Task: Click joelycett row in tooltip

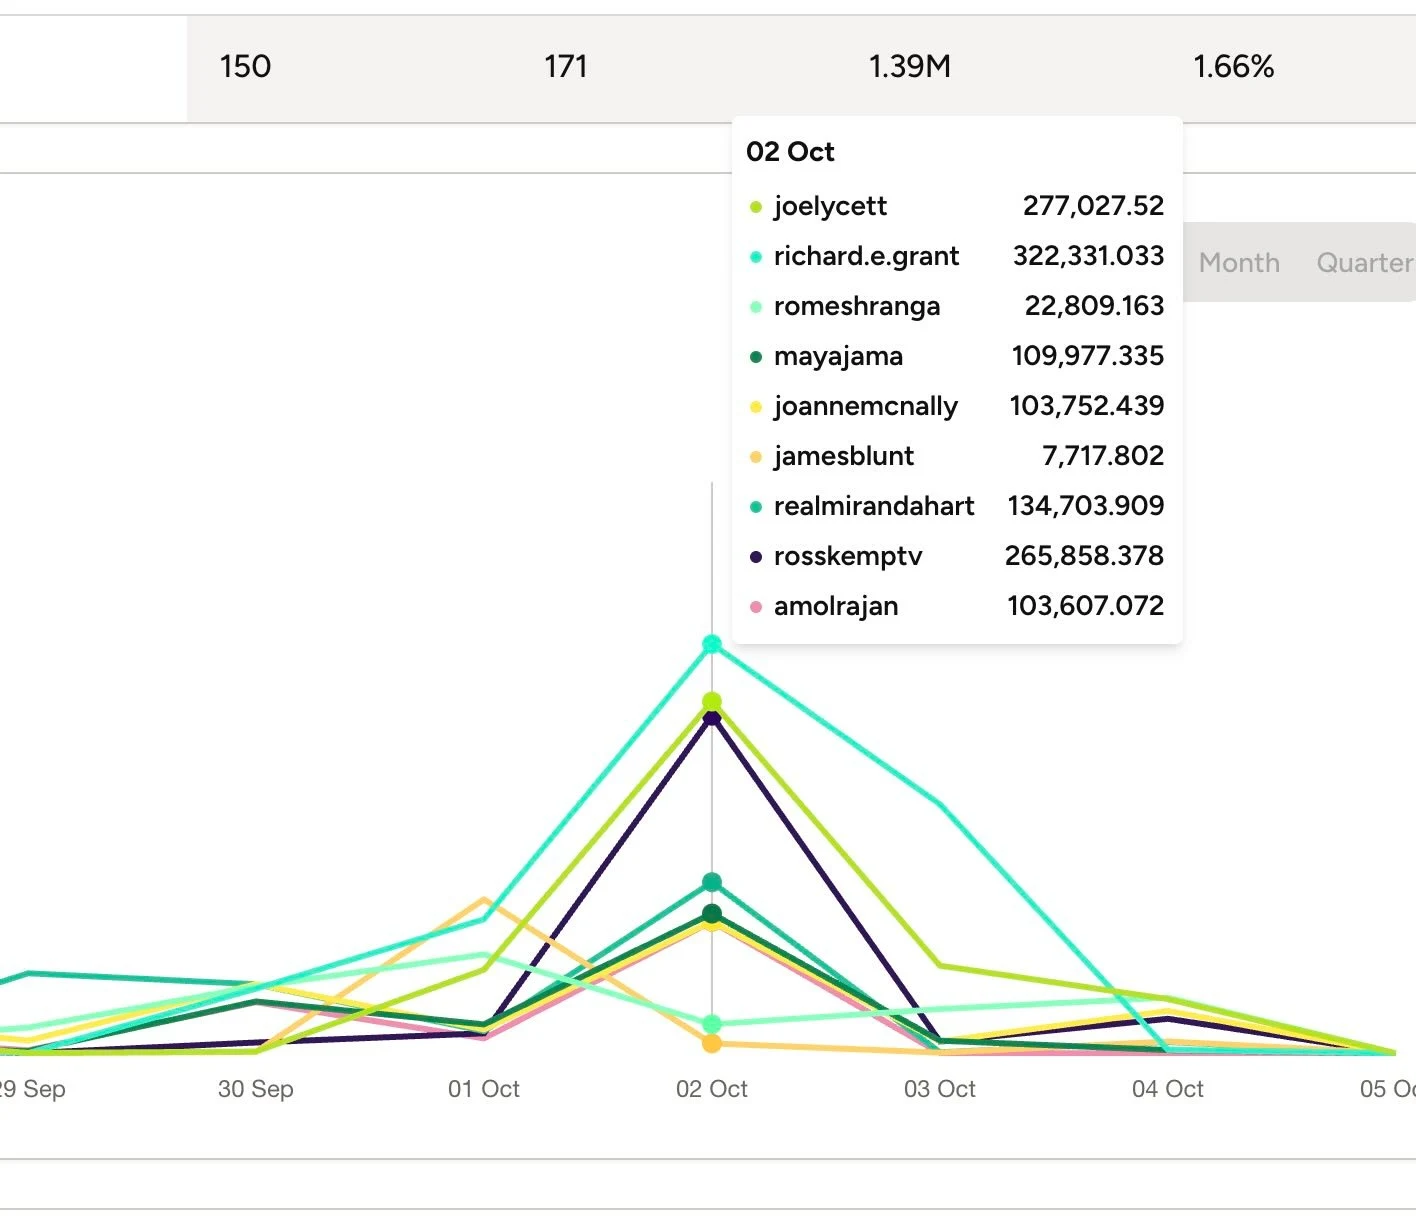Action: tap(957, 206)
